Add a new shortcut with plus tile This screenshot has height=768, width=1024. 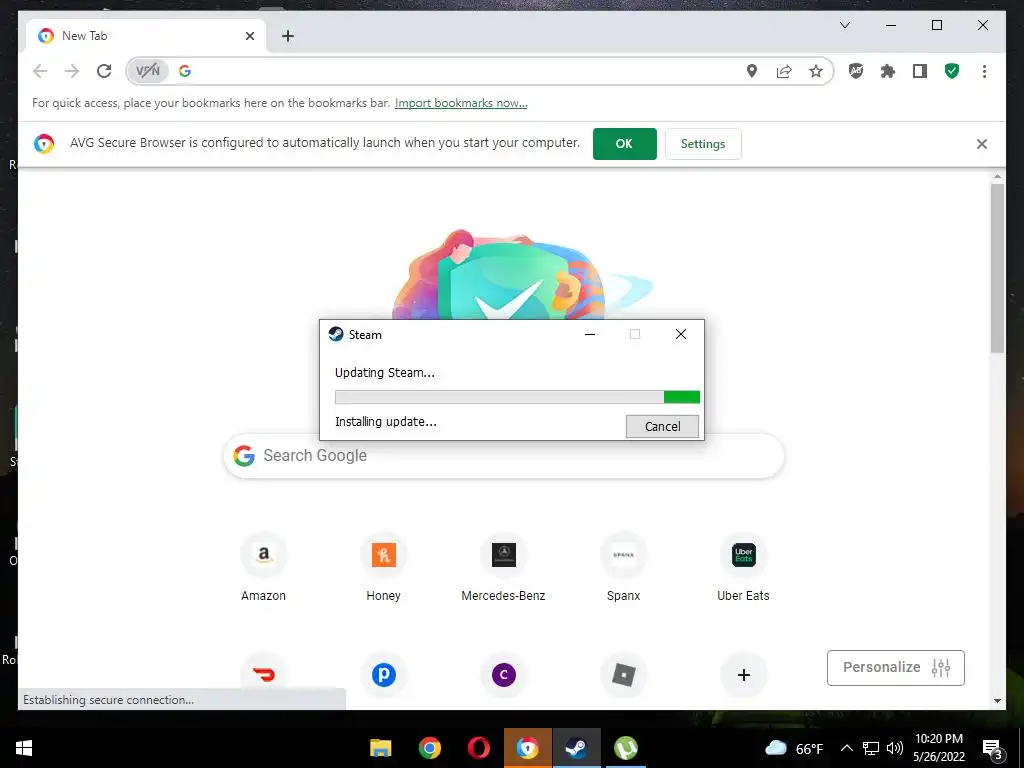(743, 675)
